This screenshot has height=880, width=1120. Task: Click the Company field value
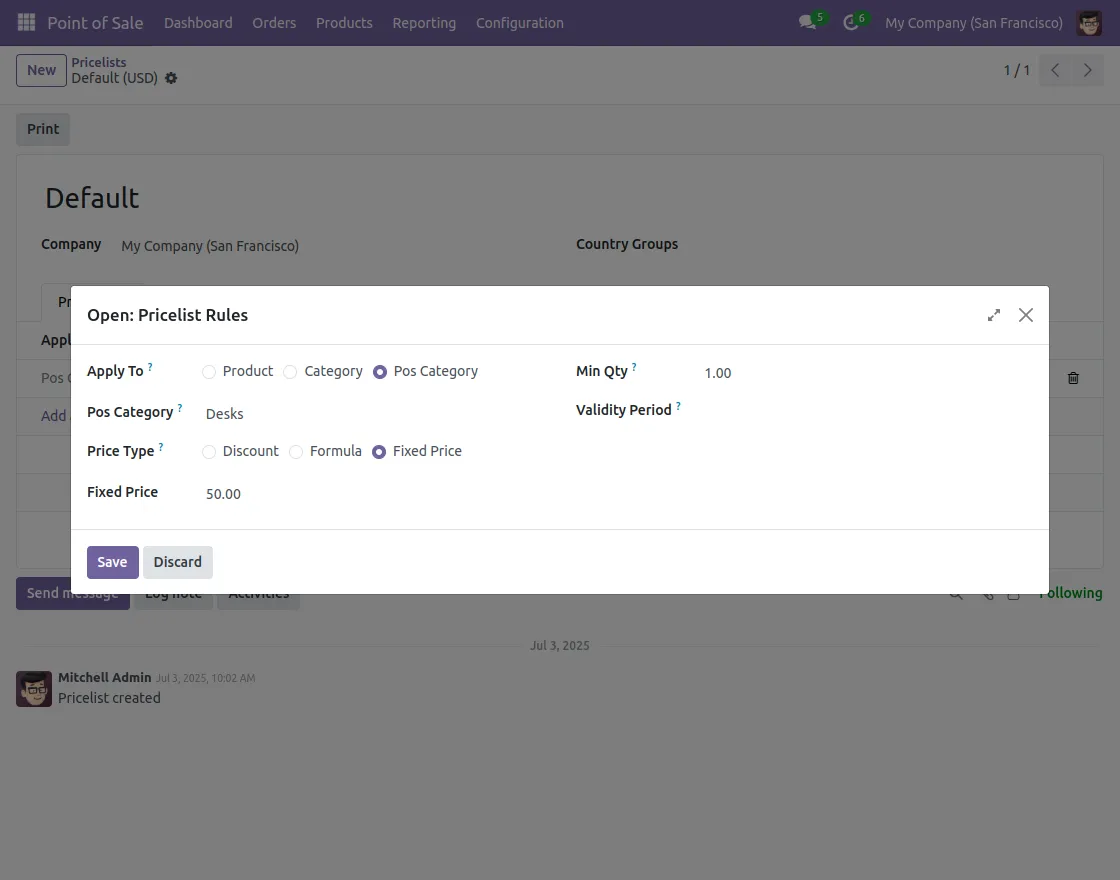pos(210,246)
